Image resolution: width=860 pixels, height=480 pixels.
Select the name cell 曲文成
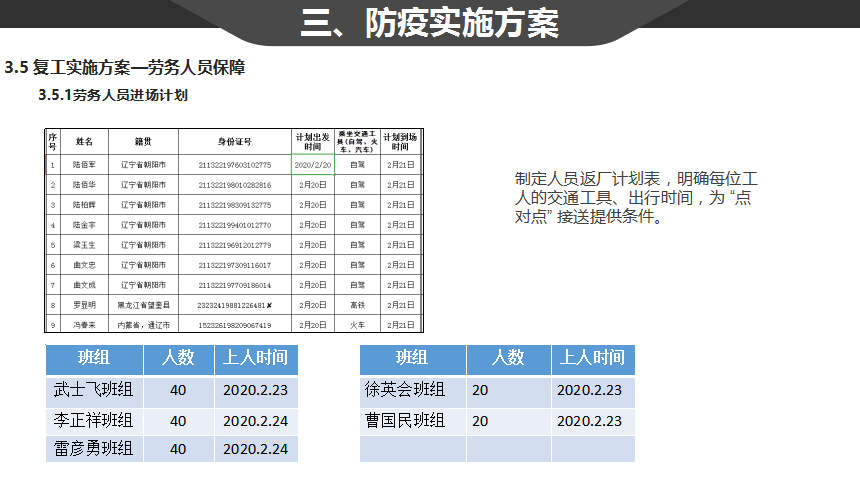[x=84, y=285]
